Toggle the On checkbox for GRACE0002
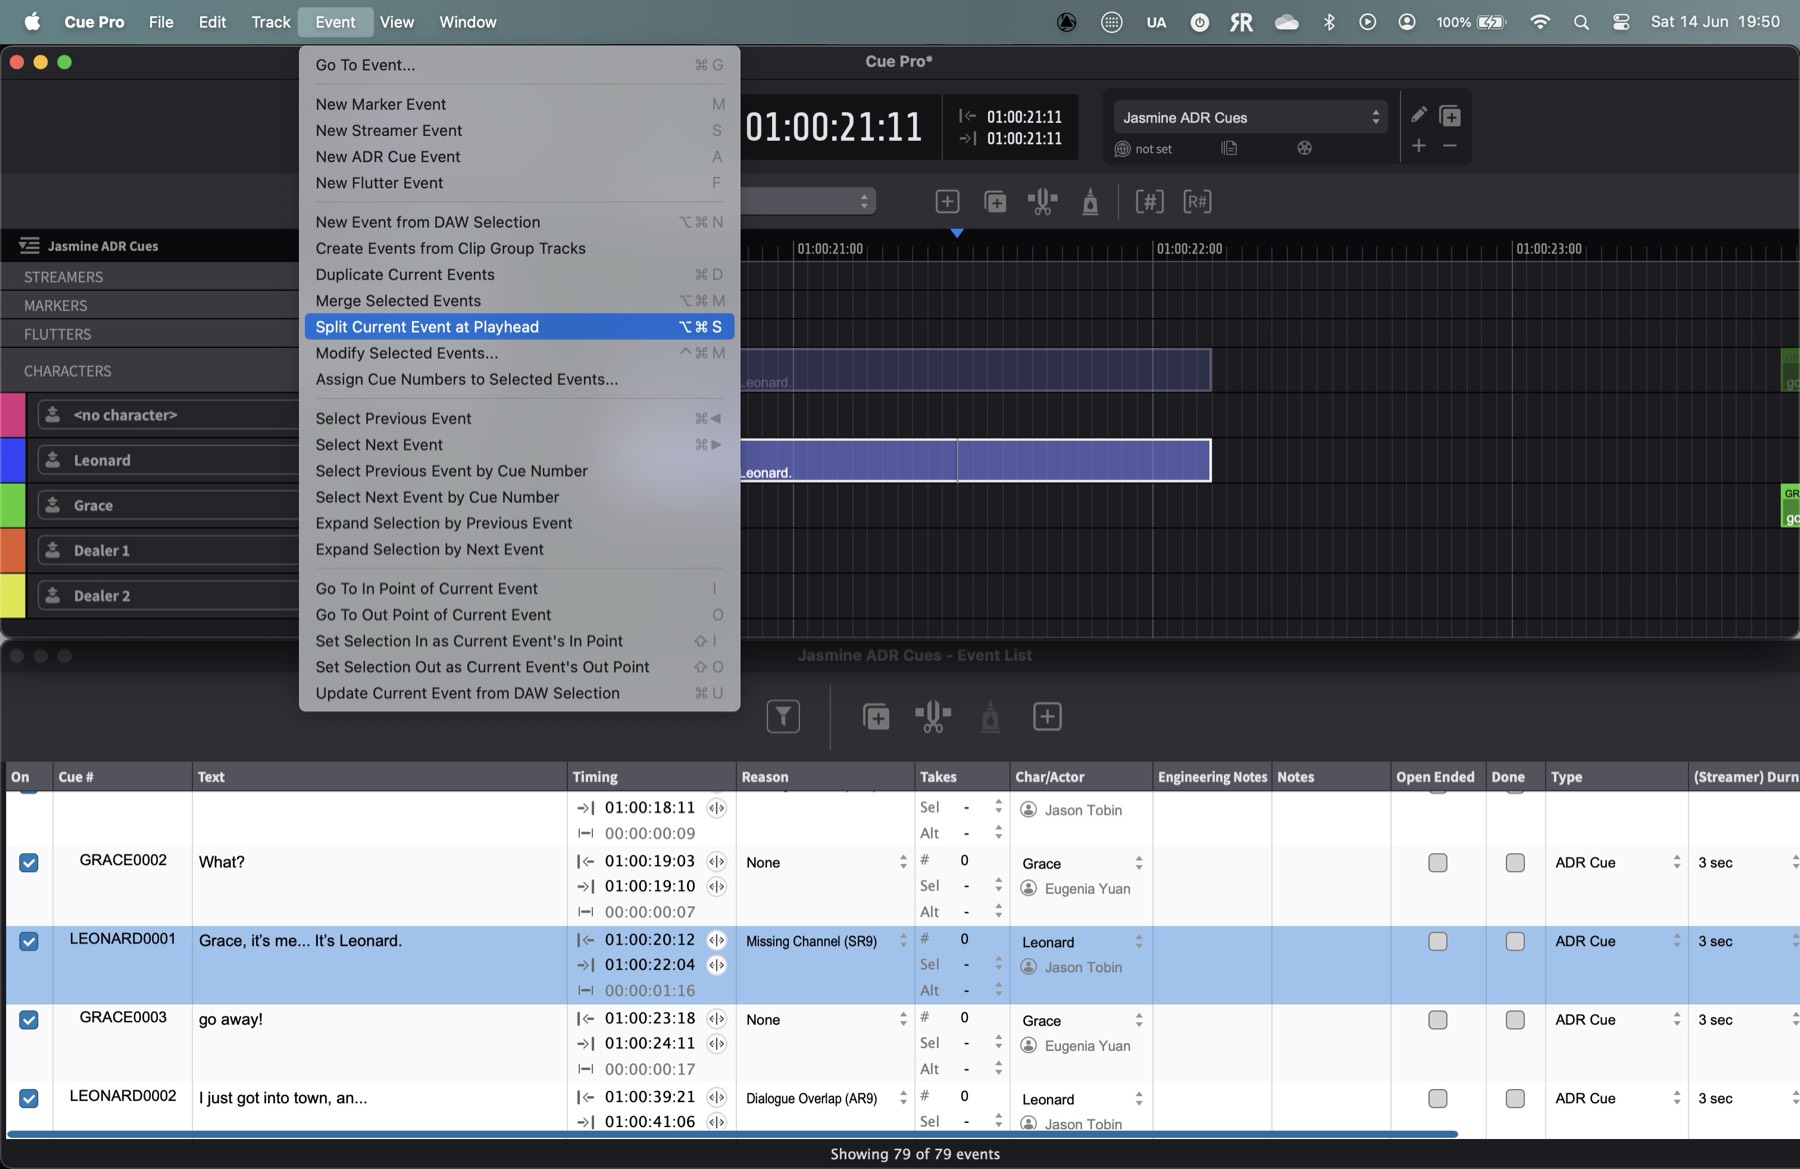1800x1169 pixels. coord(29,862)
